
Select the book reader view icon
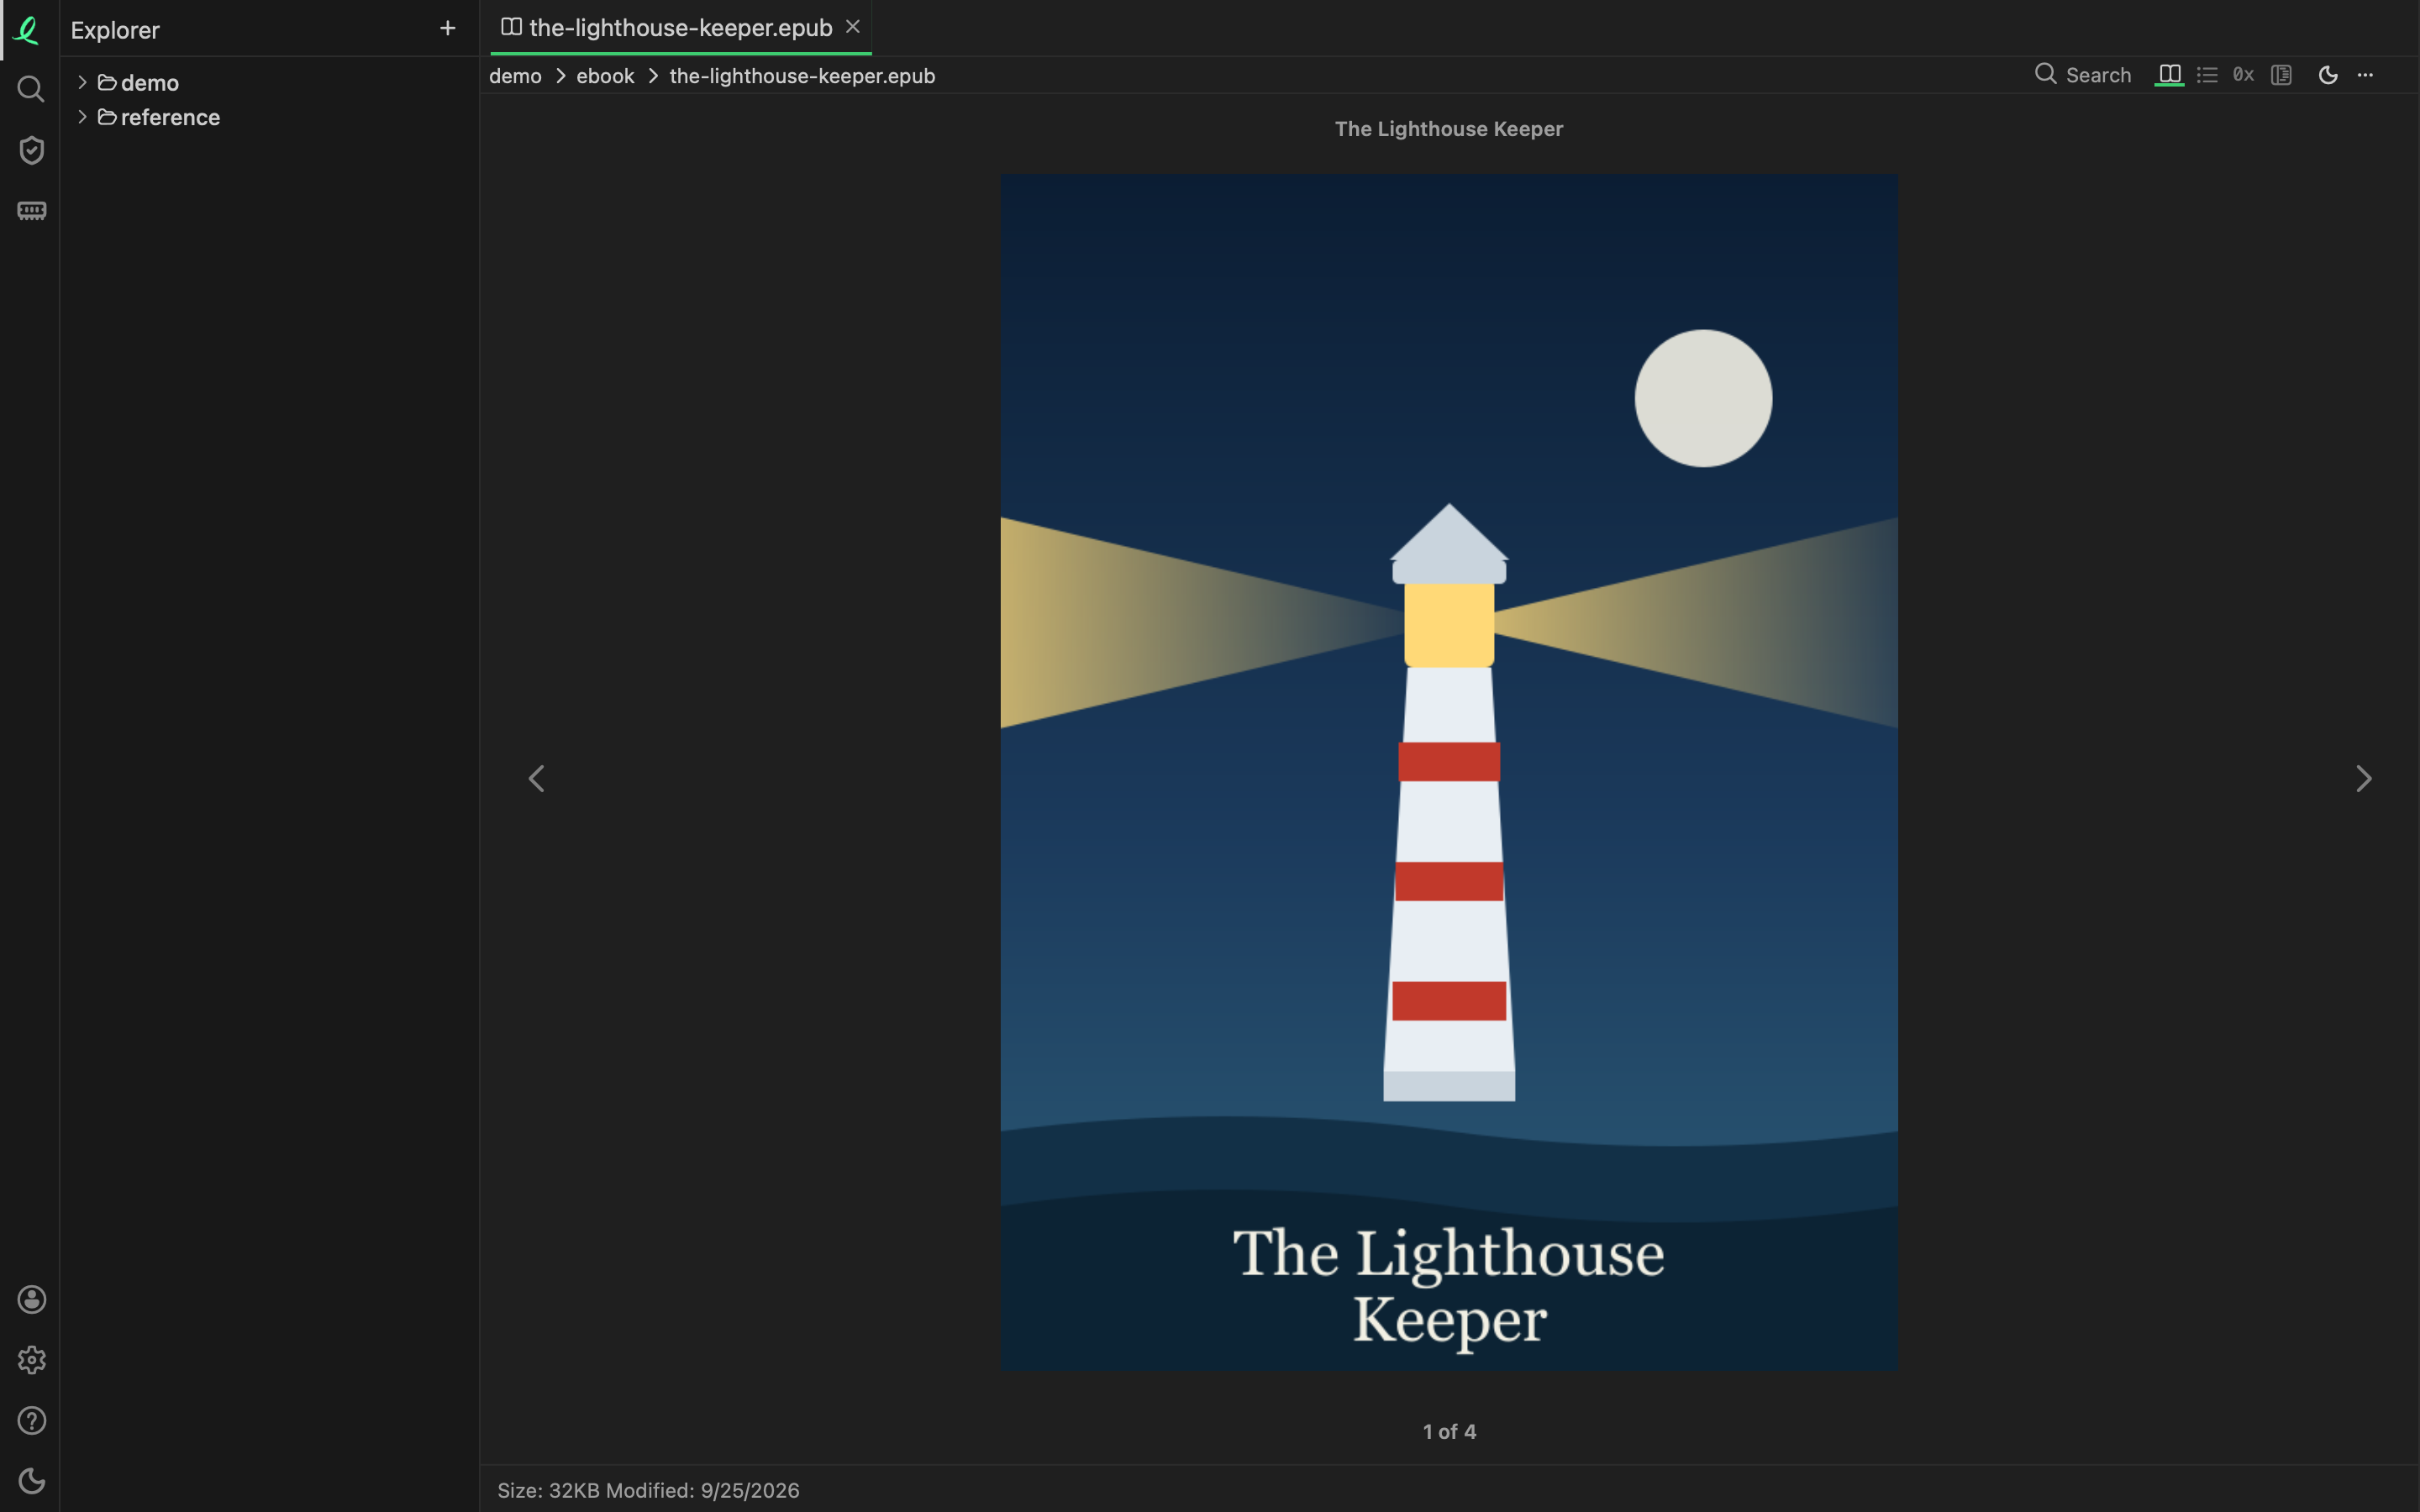(x=2169, y=75)
